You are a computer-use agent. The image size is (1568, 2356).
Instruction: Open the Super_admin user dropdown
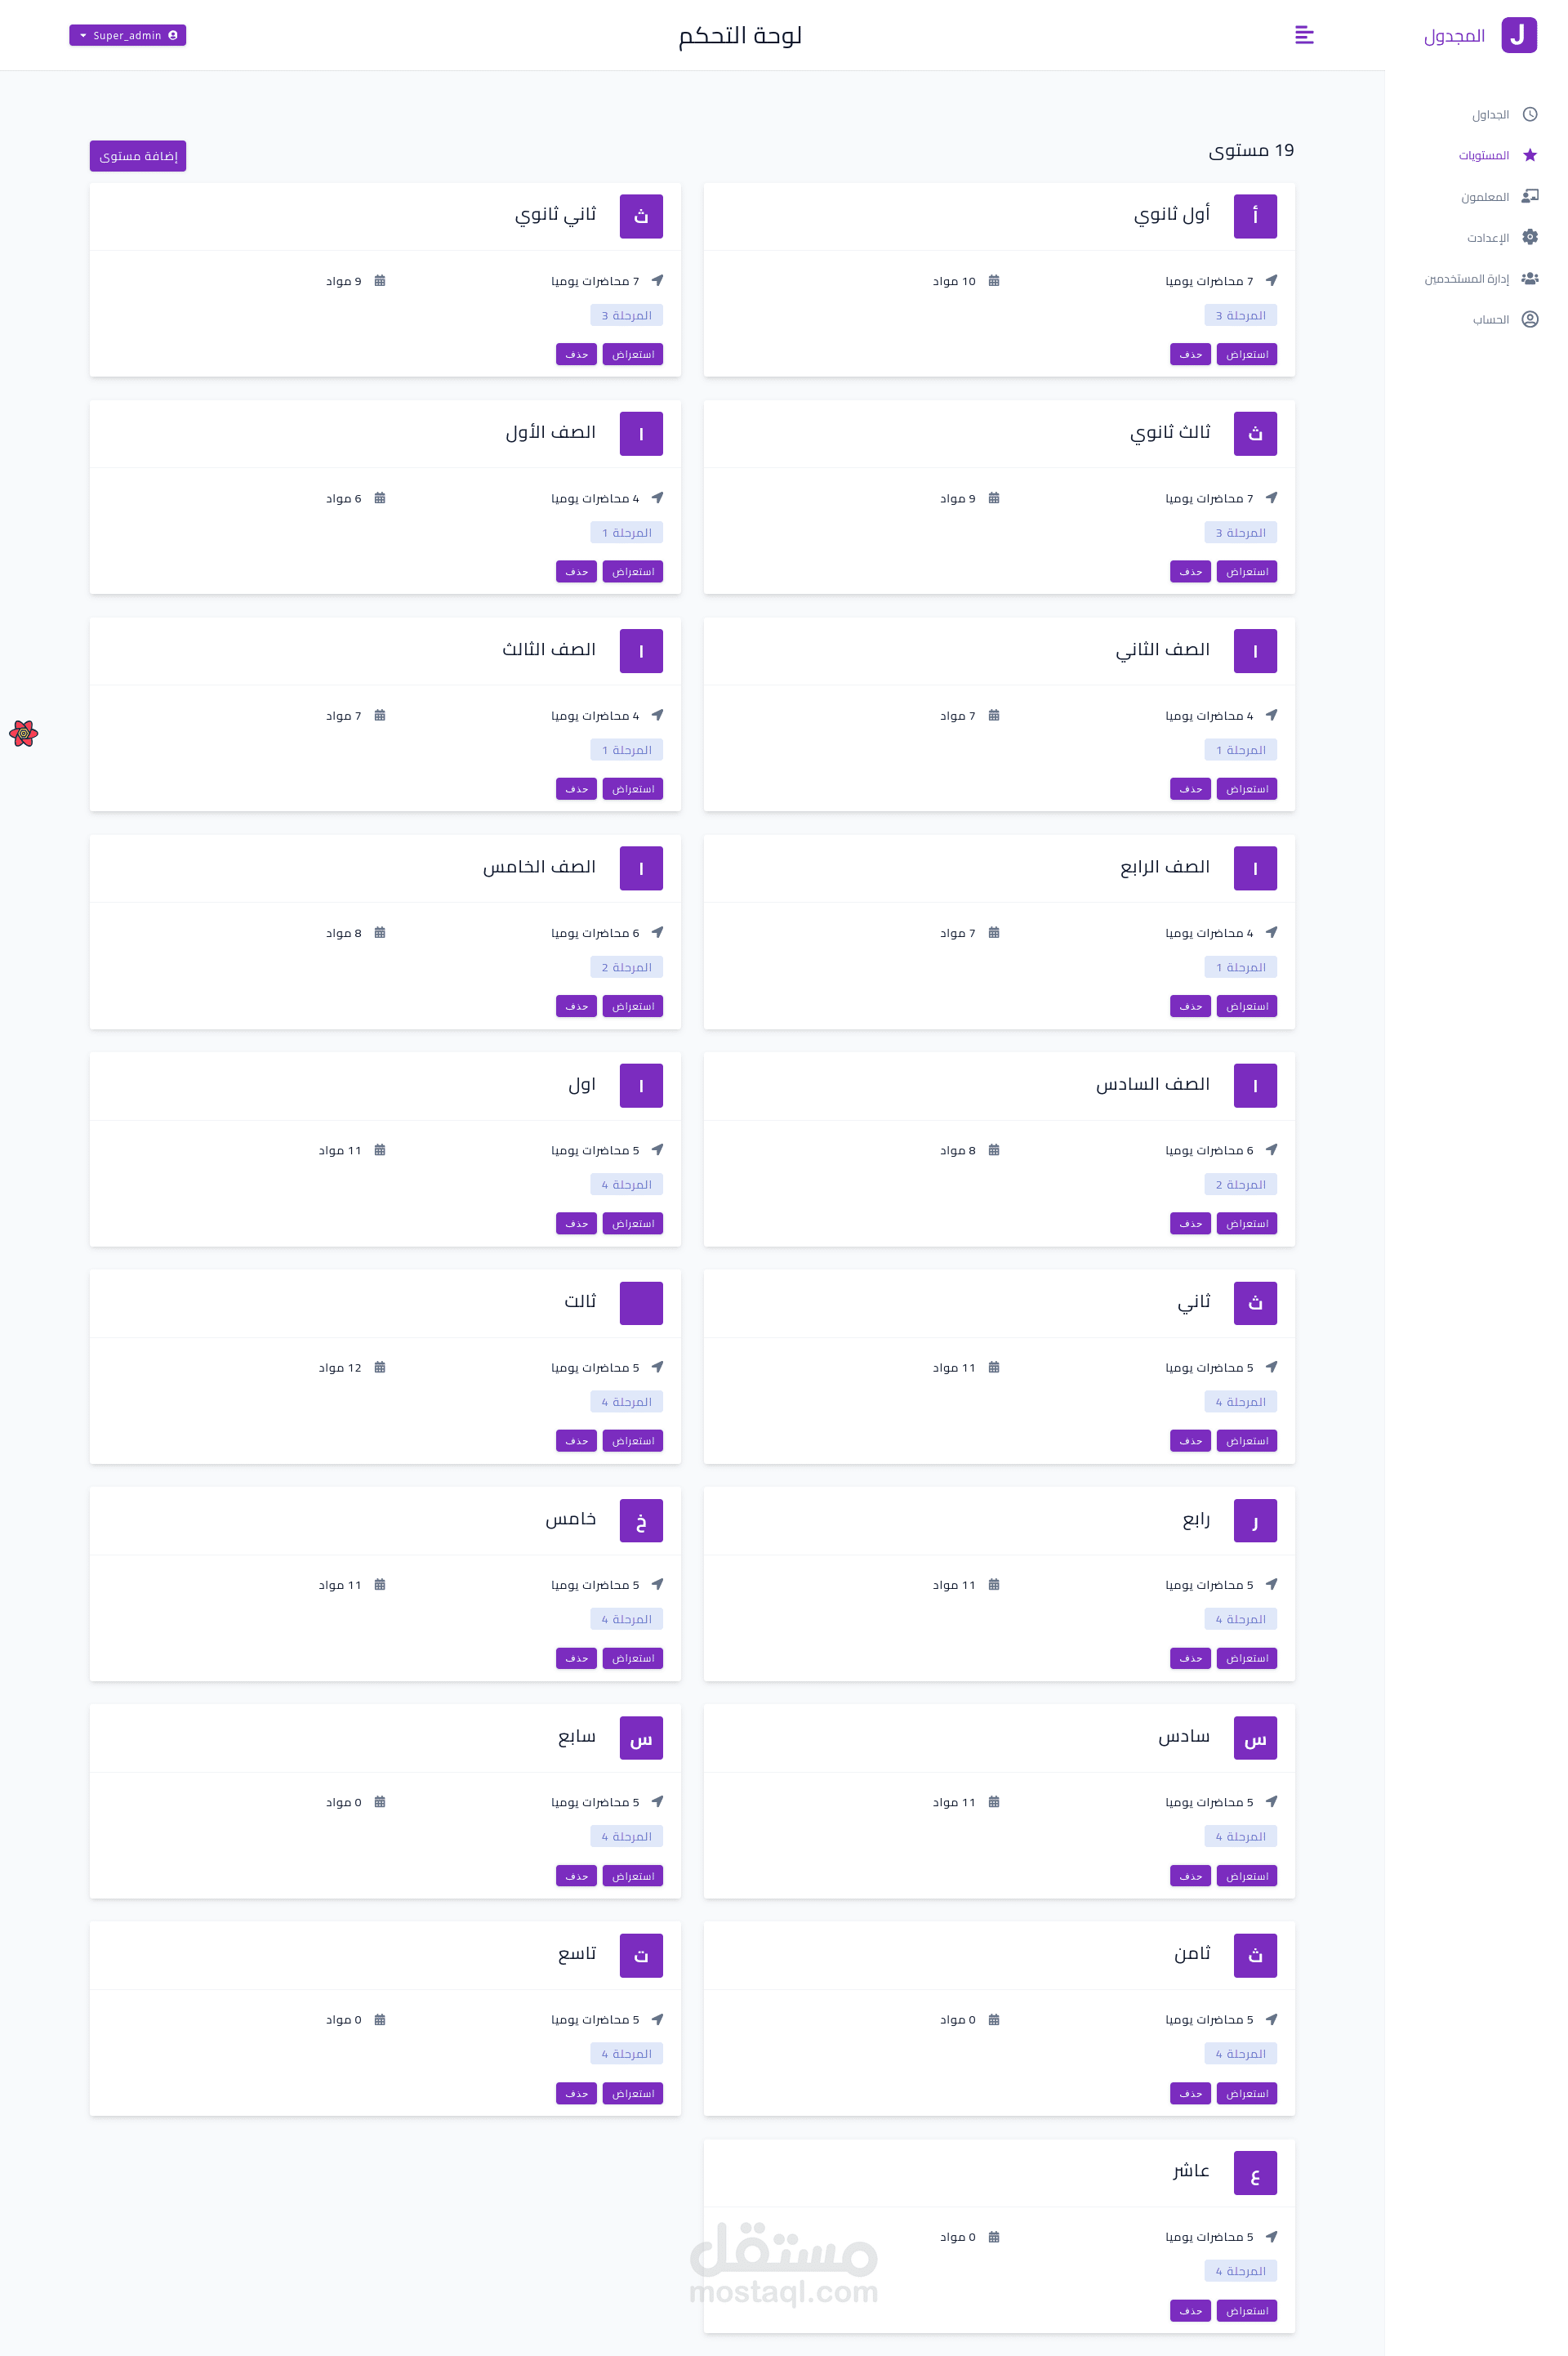pos(127,35)
